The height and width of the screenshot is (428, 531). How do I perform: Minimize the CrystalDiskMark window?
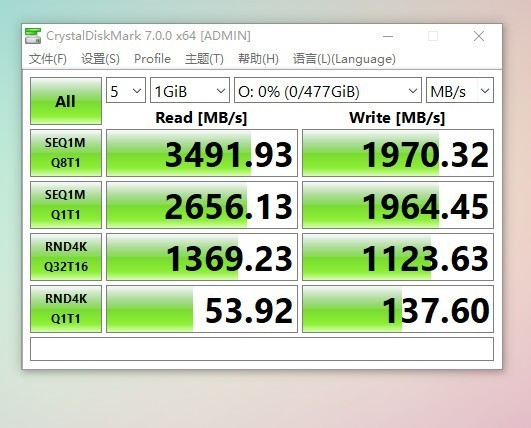(x=388, y=36)
